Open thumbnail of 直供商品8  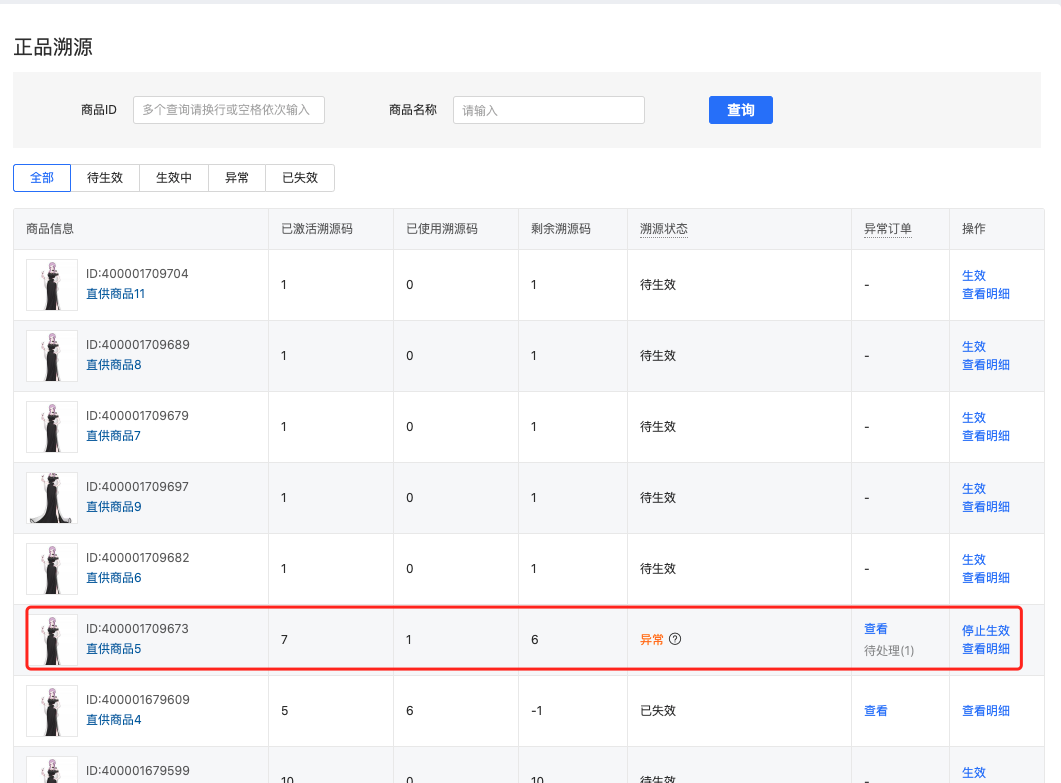[52, 356]
